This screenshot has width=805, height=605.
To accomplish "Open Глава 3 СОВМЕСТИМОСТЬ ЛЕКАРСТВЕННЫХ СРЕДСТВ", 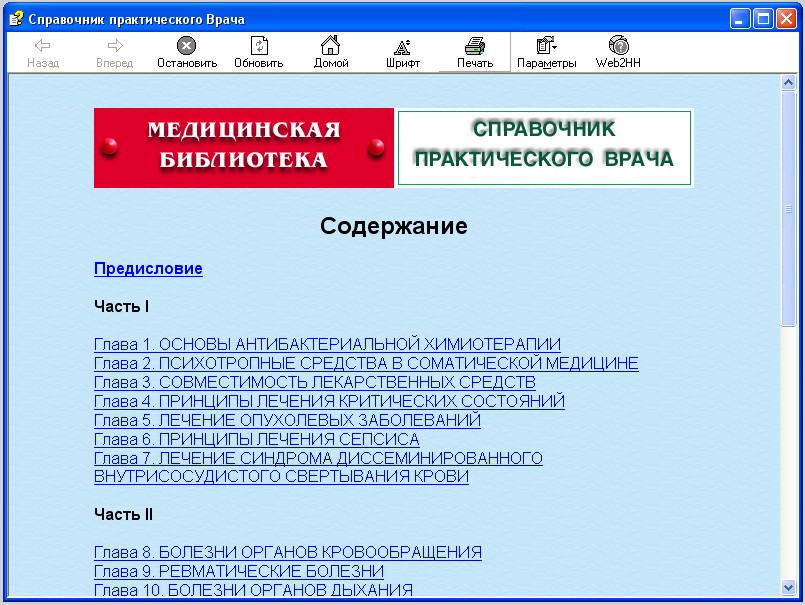I will (x=315, y=382).
